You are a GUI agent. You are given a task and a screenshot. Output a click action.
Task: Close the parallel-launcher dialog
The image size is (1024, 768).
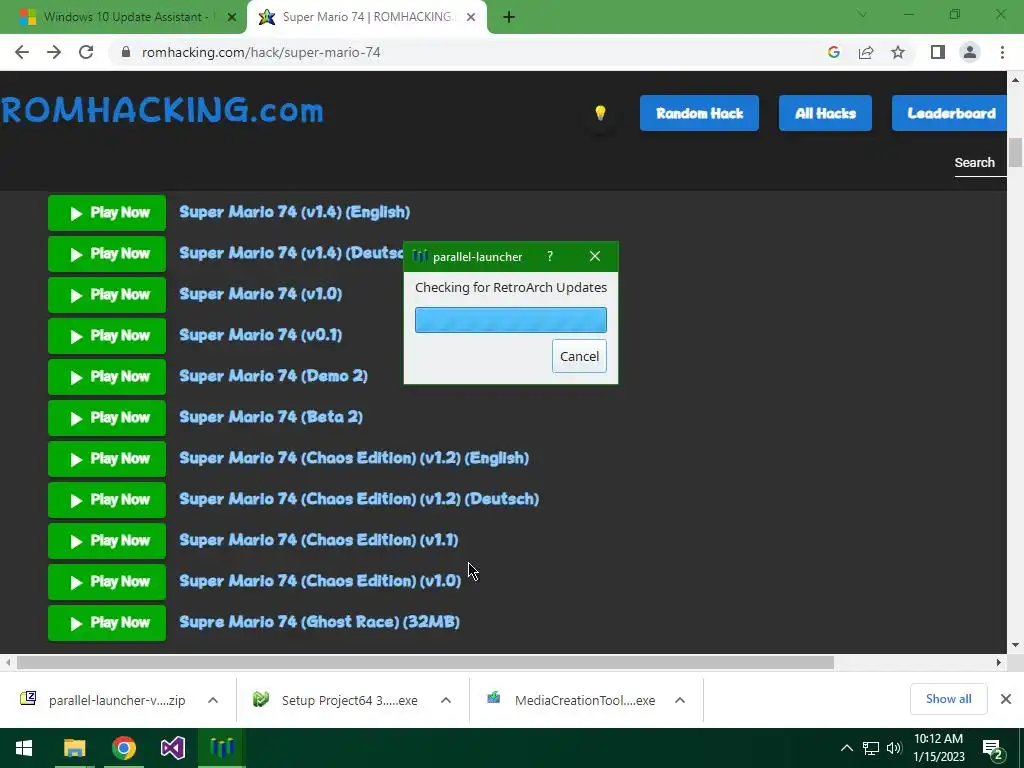594,257
